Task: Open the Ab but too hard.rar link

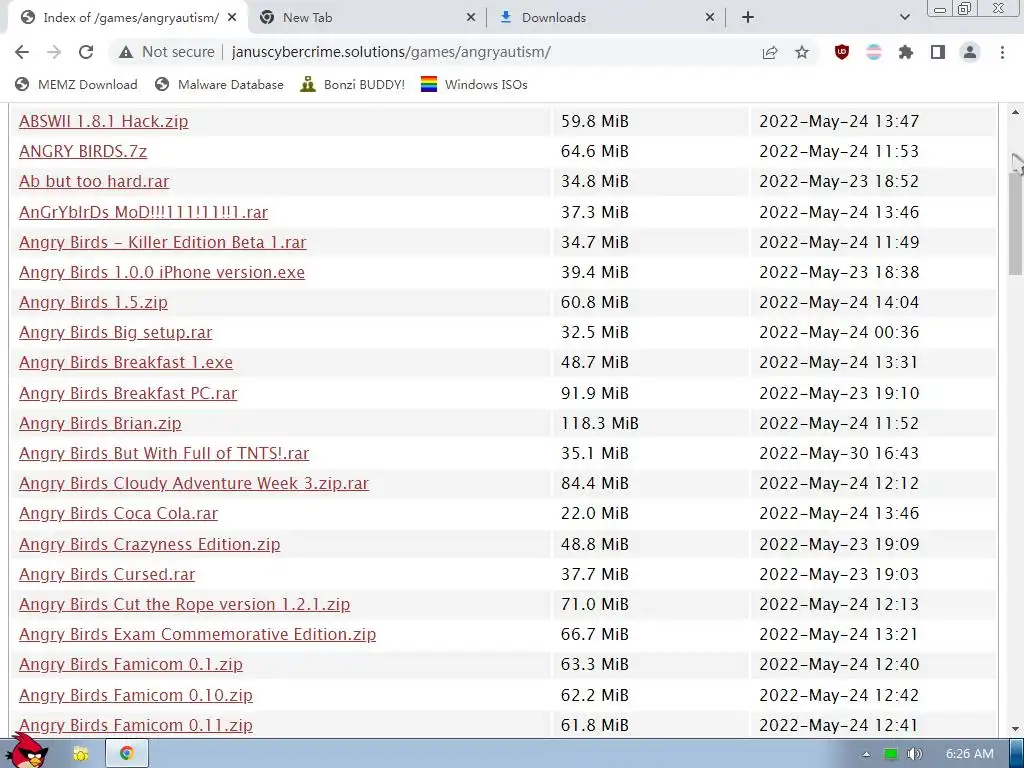Action: (94, 182)
